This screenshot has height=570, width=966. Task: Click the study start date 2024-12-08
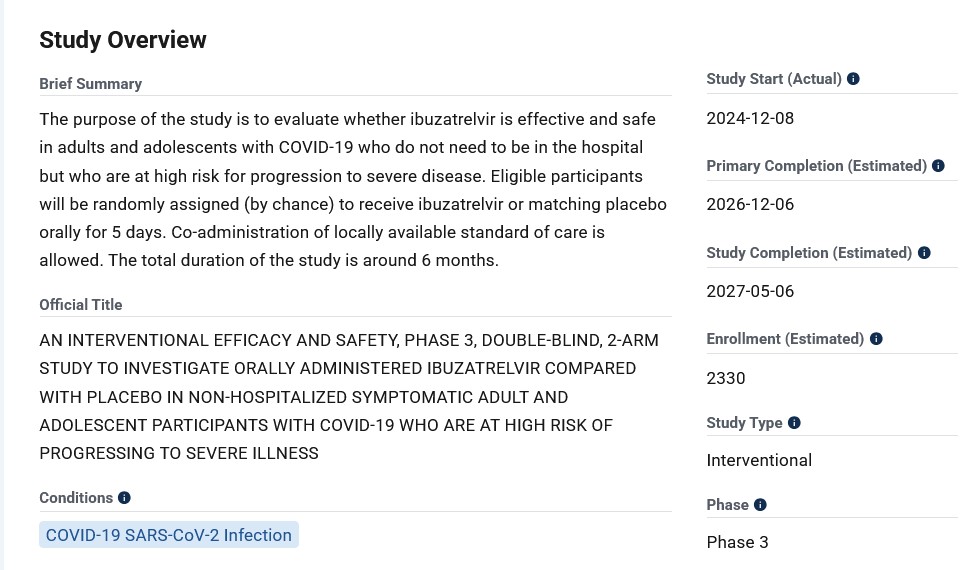click(x=750, y=118)
